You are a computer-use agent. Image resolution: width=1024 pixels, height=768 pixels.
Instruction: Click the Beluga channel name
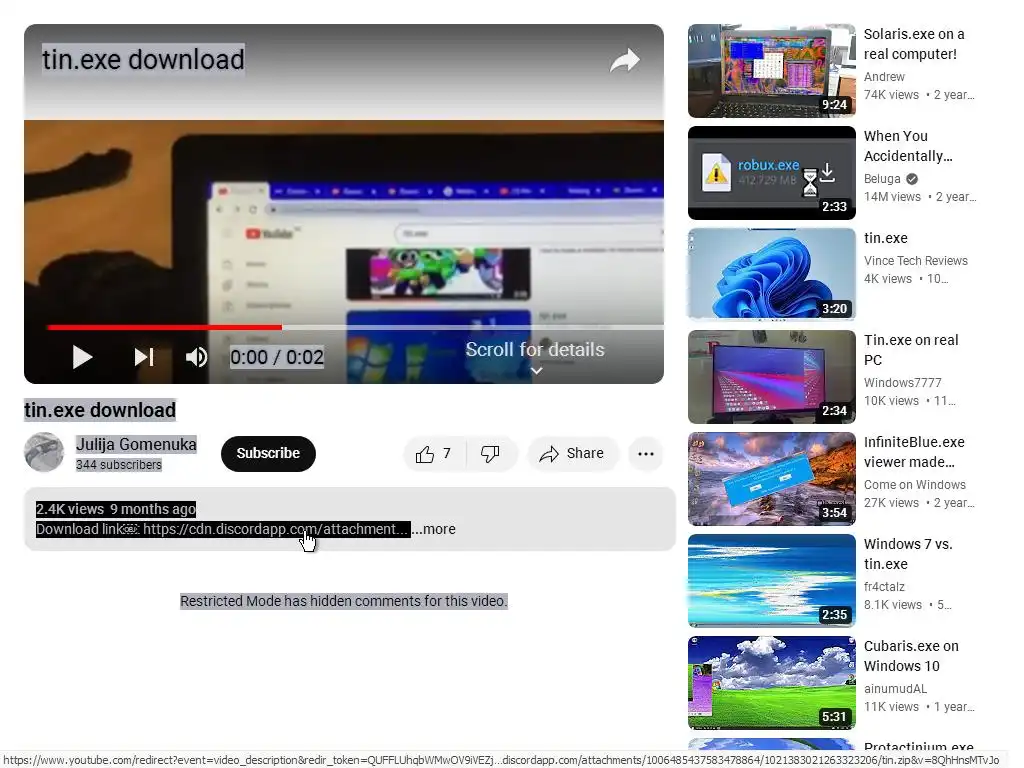[882, 178]
